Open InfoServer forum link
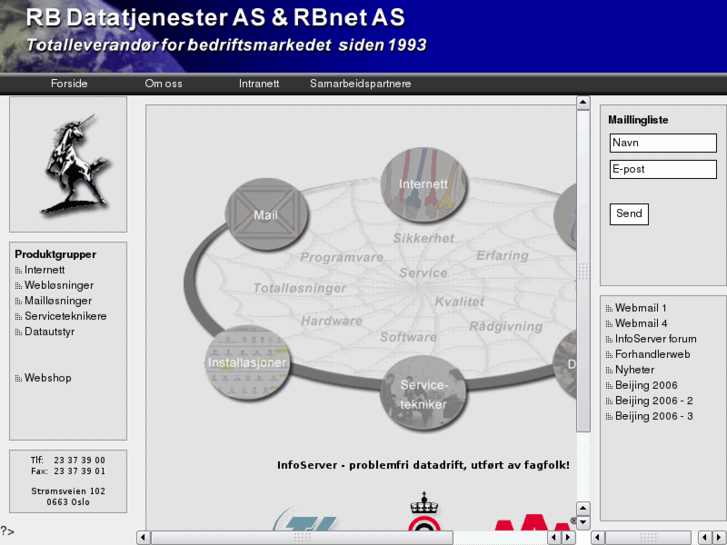The image size is (727, 545). tap(655, 339)
